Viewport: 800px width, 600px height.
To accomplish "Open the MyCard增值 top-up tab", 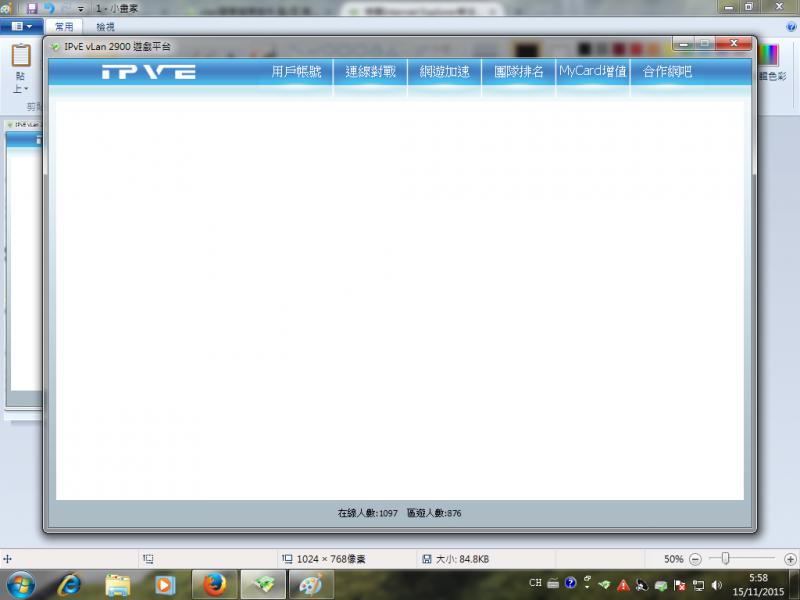I will point(593,72).
